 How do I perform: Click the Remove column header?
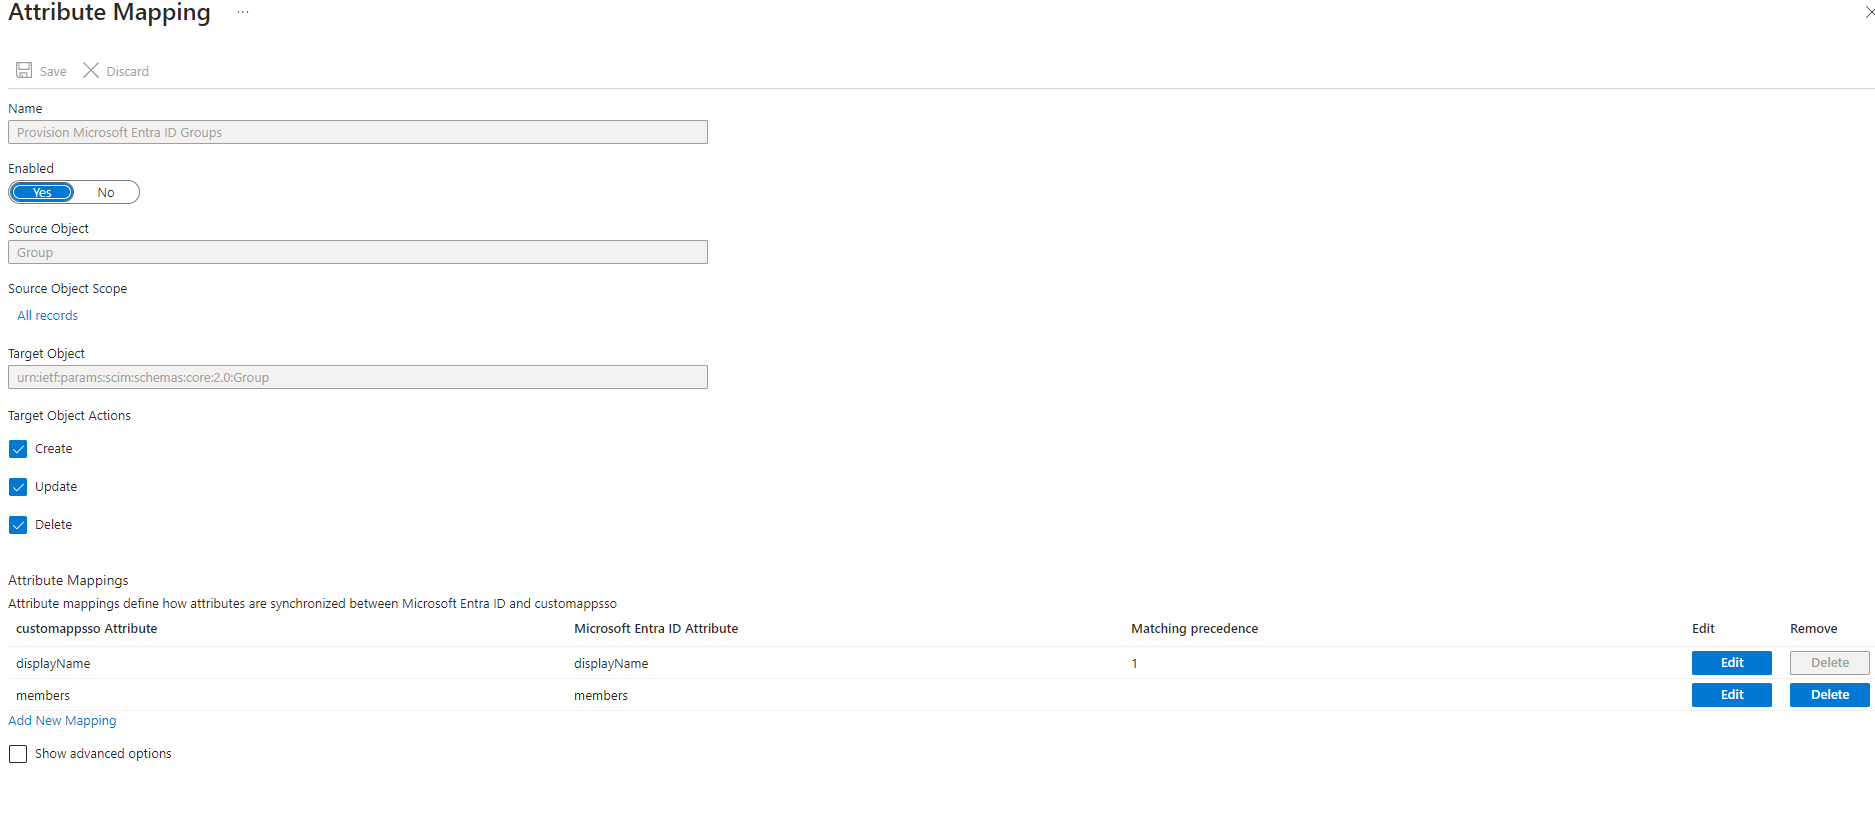[1813, 628]
